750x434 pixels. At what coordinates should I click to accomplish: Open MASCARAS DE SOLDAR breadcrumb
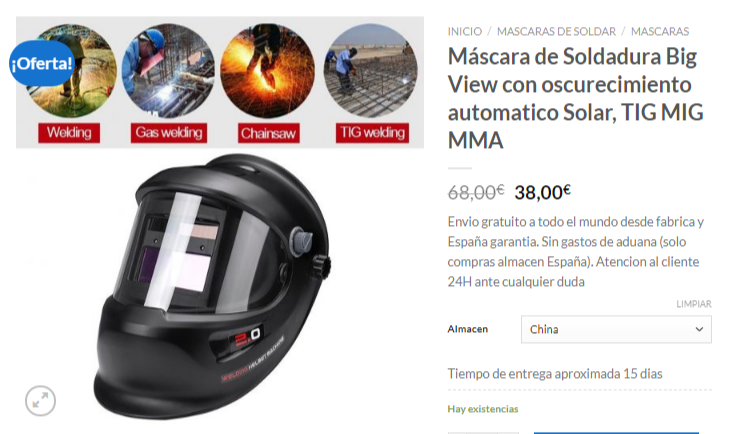coord(556,32)
